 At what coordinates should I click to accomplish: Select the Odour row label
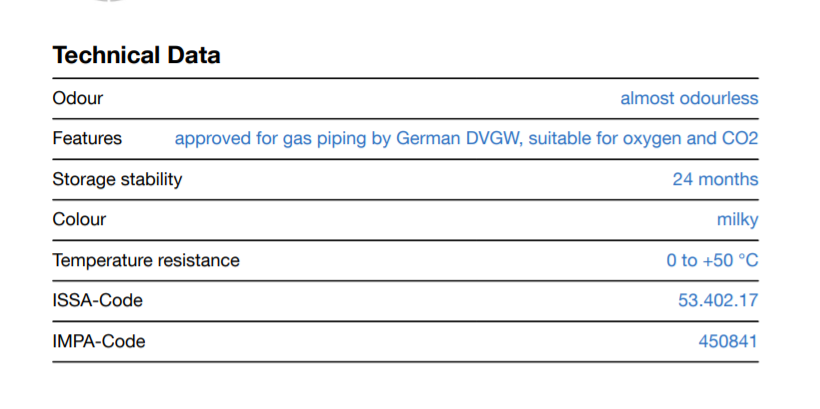tap(77, 98)
